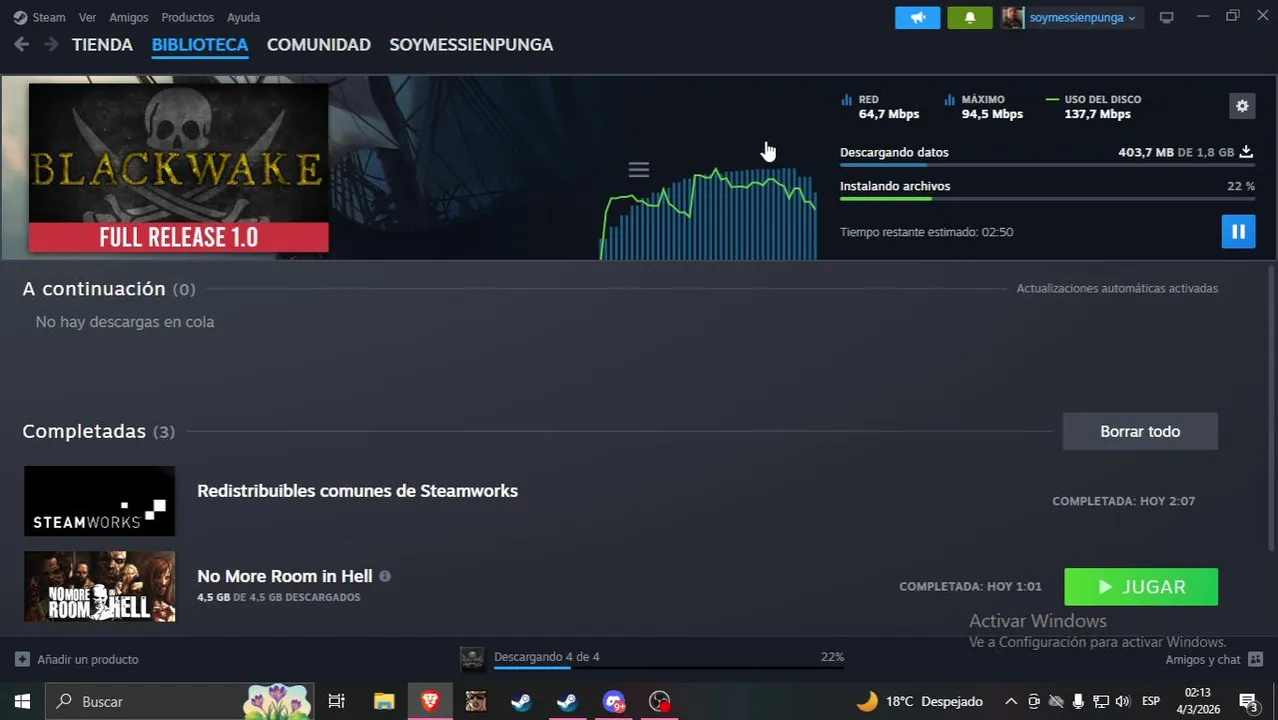The image size is (1278, 720).
Task: Open Steam announcements megaphone button
Action: point(918,18)
